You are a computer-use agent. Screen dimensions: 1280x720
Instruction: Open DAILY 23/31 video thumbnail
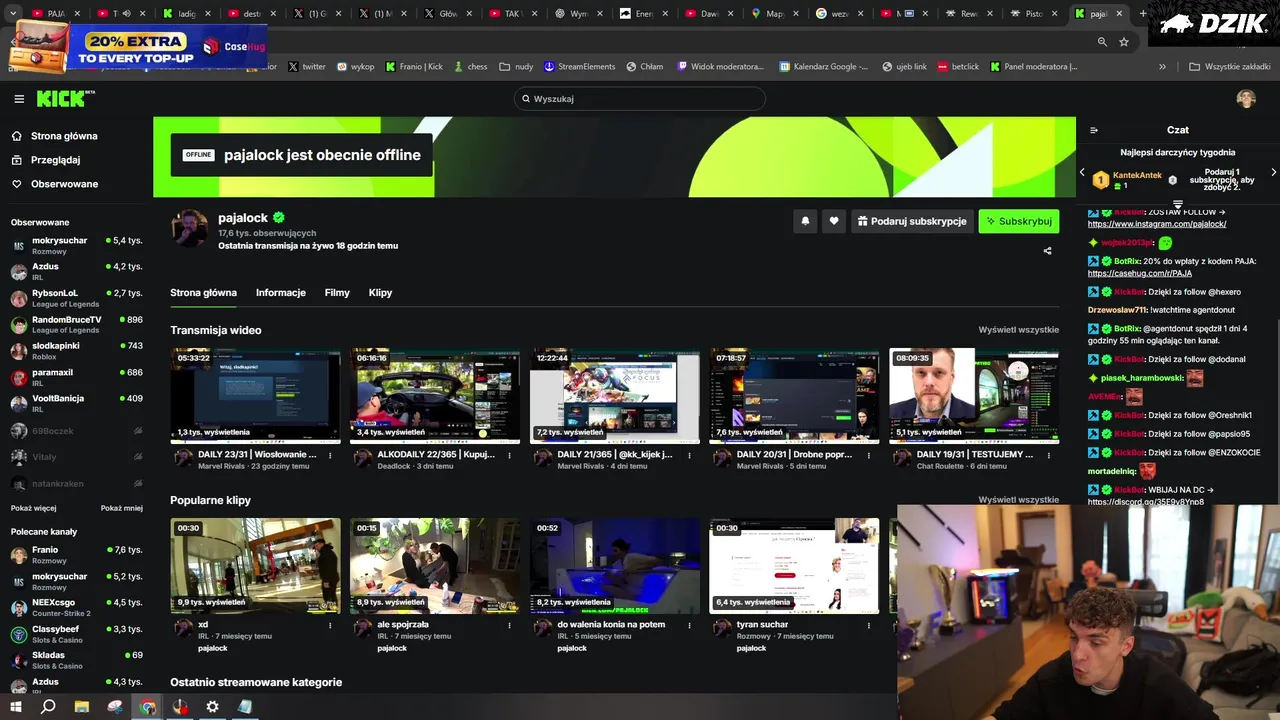pyautogui.click(x=255, y=396)
